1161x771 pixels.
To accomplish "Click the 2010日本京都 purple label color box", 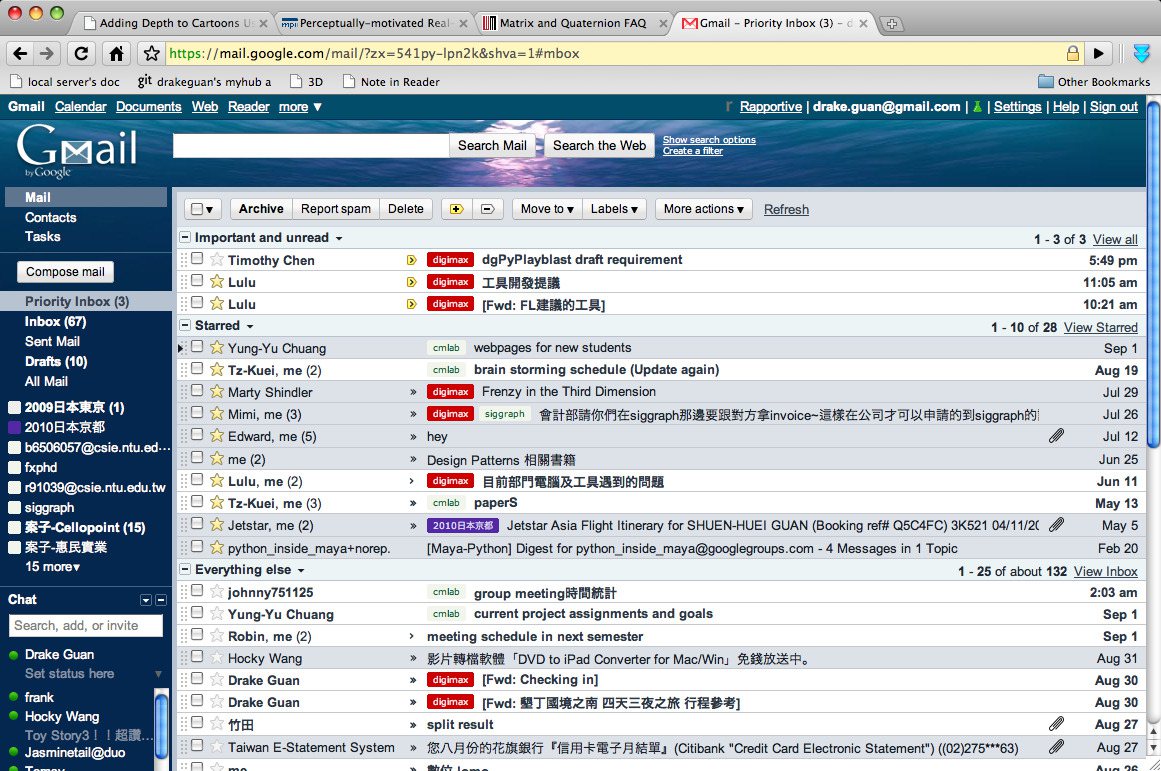I will click(14, 427).
